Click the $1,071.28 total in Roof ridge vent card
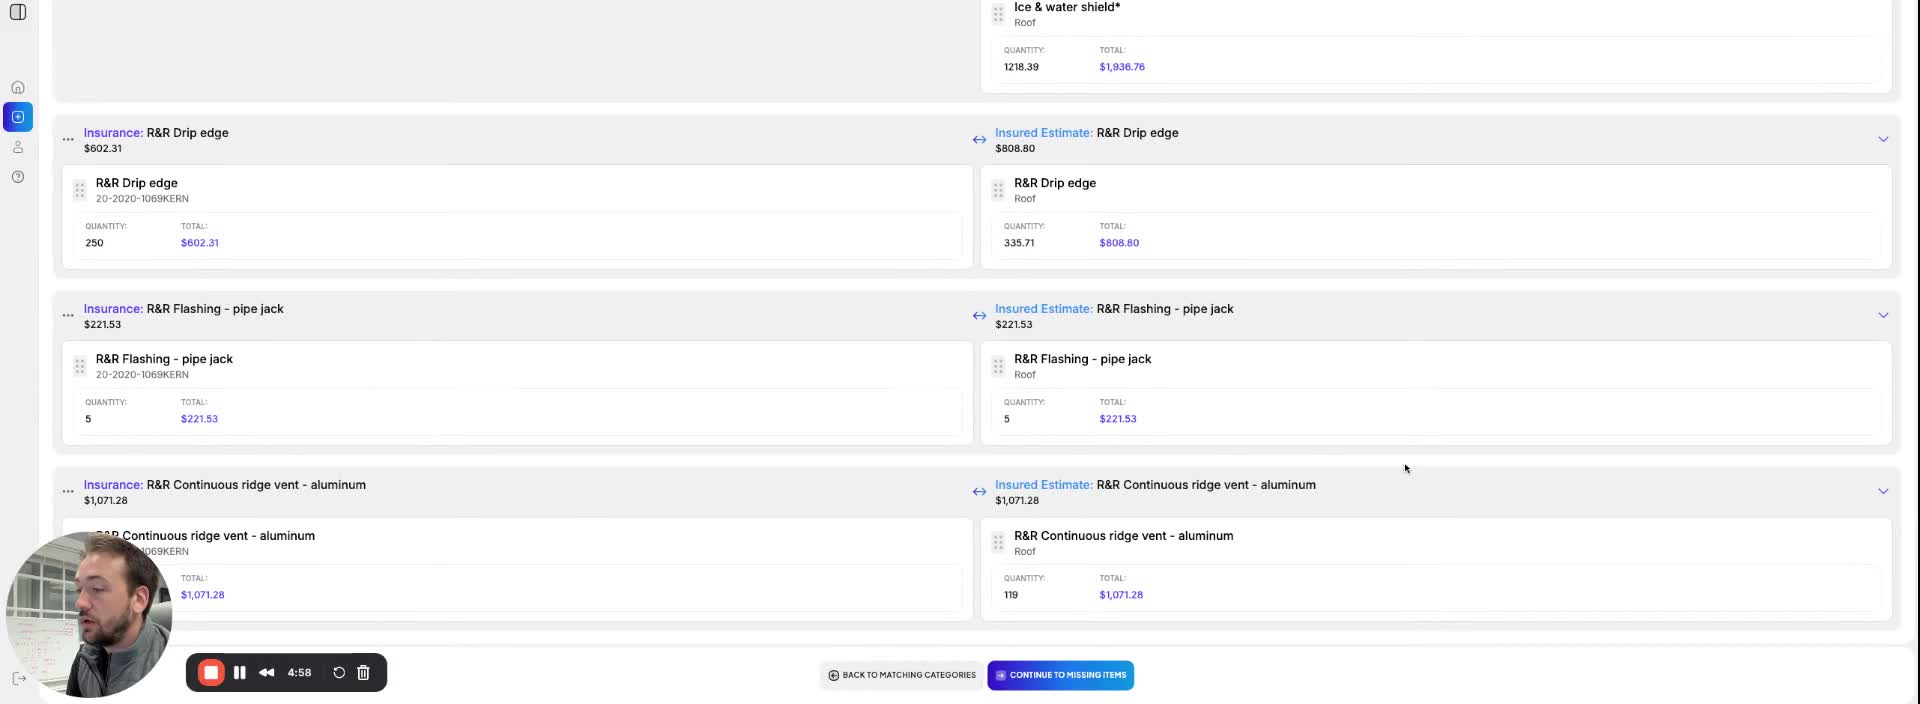Viewport: 1920px width, 704px height. (x=1121, y=595)
